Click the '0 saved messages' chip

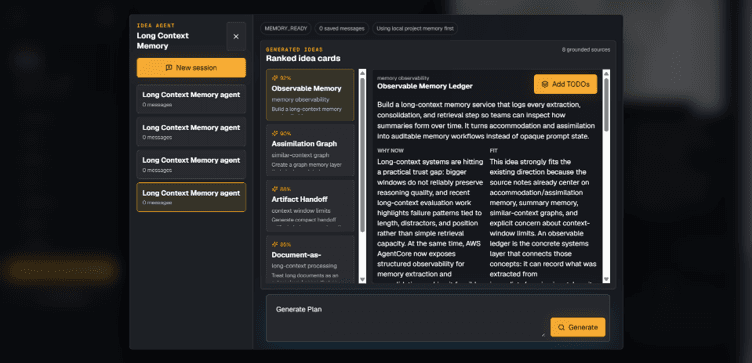click(x=342, y=28)
